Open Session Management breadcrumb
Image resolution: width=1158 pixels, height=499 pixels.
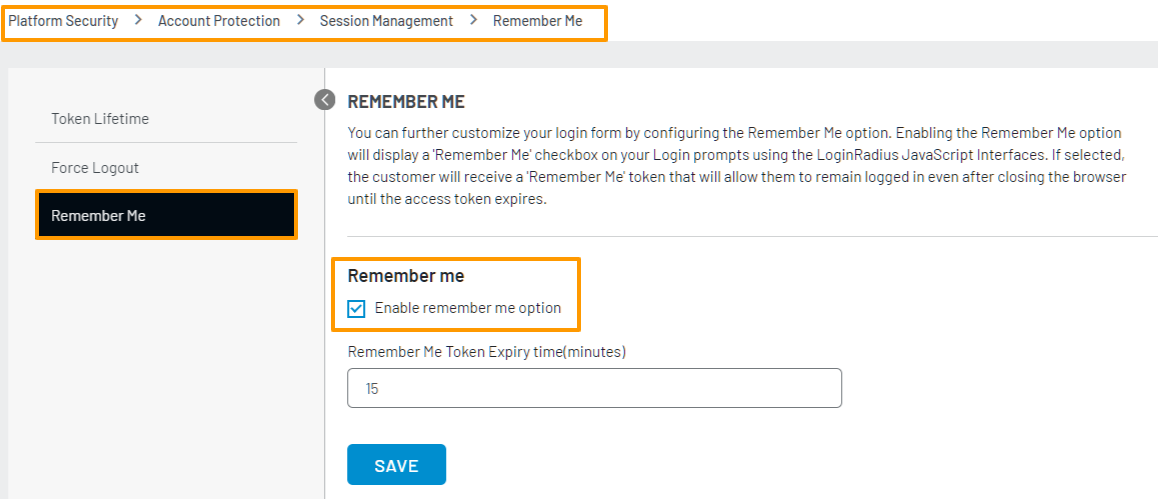(386, 21)
